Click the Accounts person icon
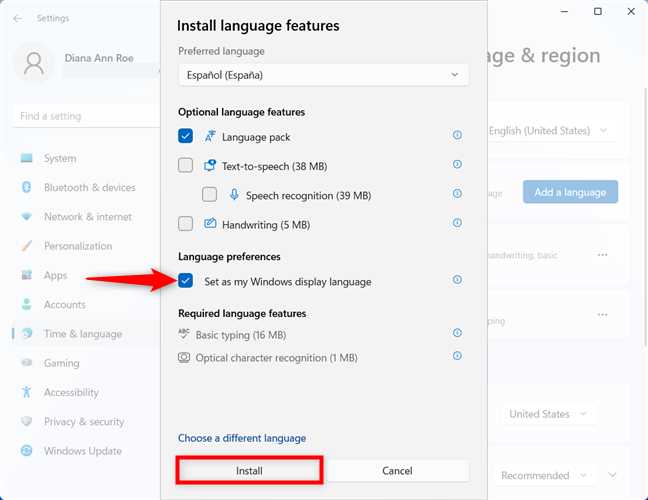The image size is (648, 500). pos(26,305)
